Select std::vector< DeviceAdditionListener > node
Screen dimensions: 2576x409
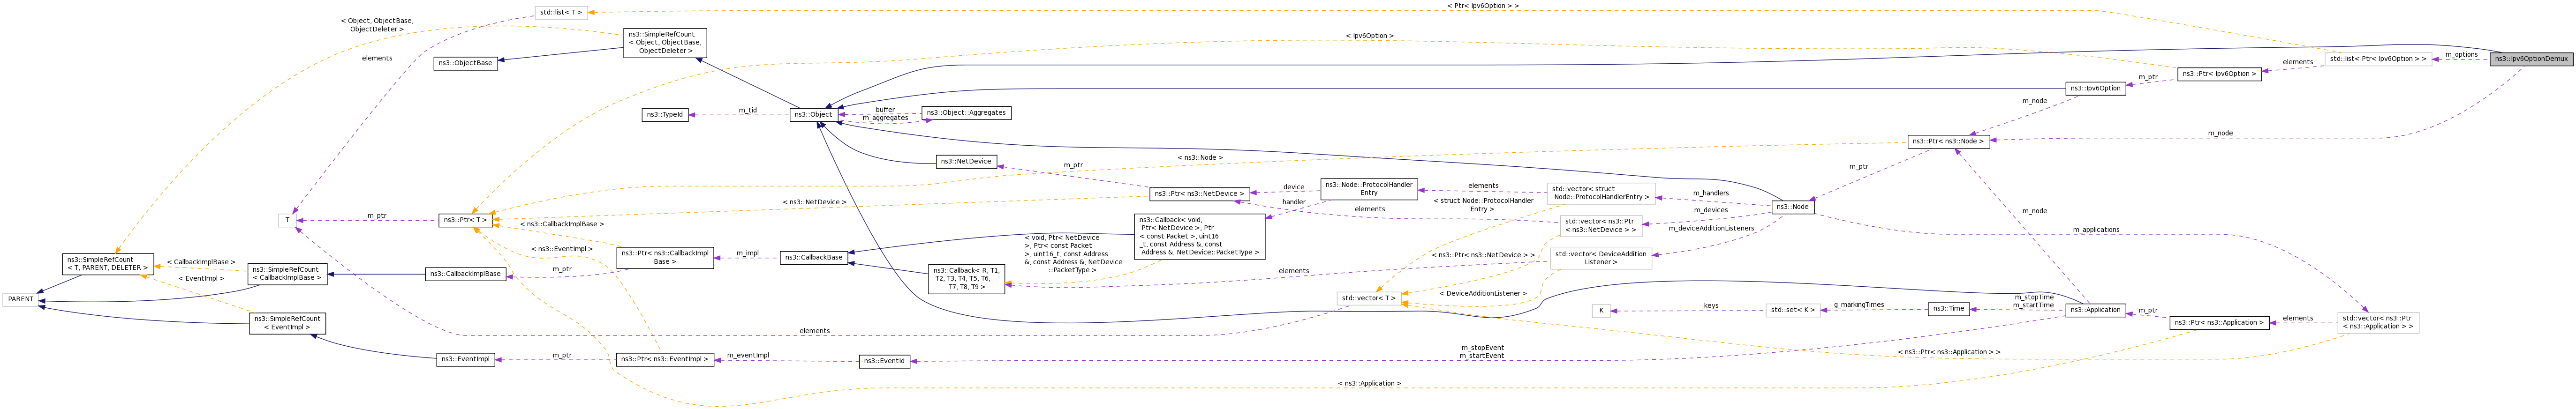[x=1600, y=258]
